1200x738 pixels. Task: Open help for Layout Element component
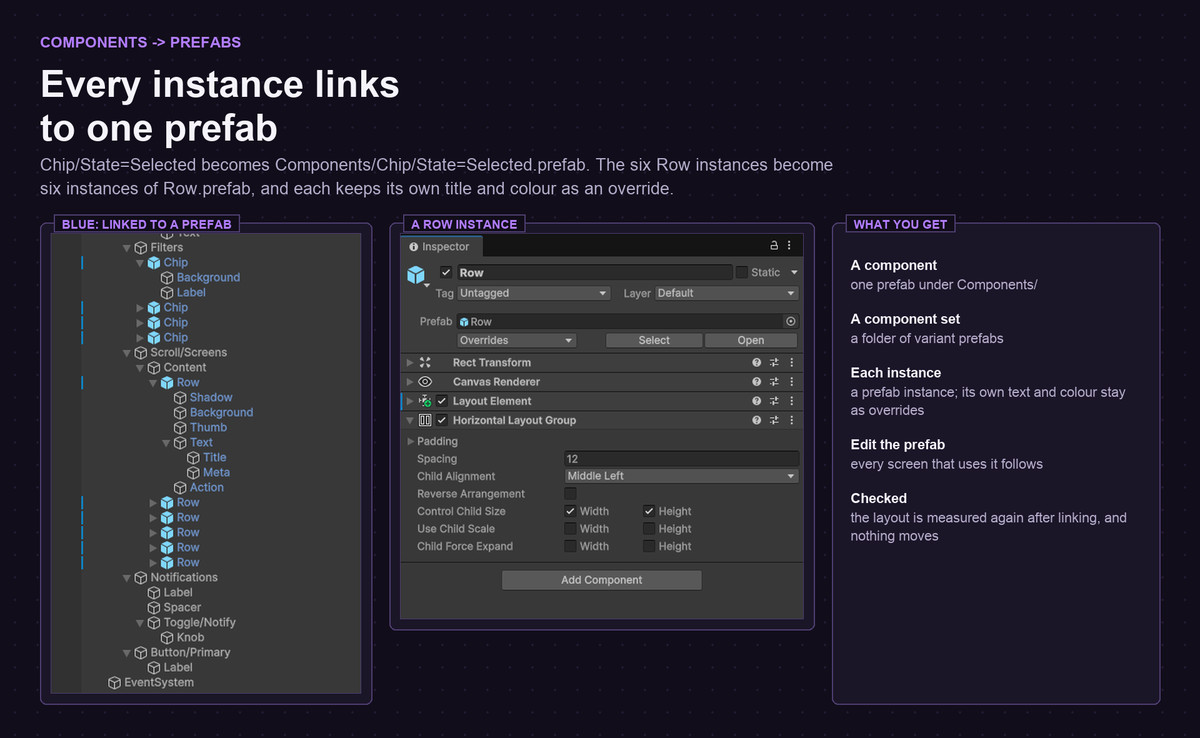point(757,401)
